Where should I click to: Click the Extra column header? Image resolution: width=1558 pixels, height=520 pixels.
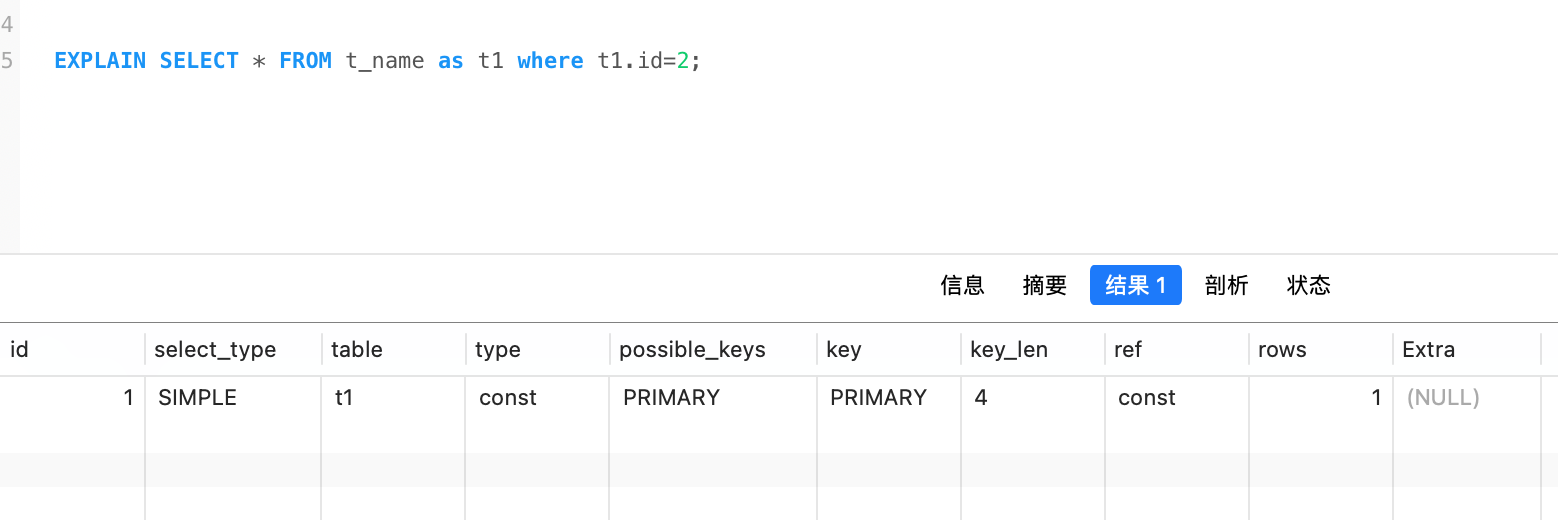1428,350
